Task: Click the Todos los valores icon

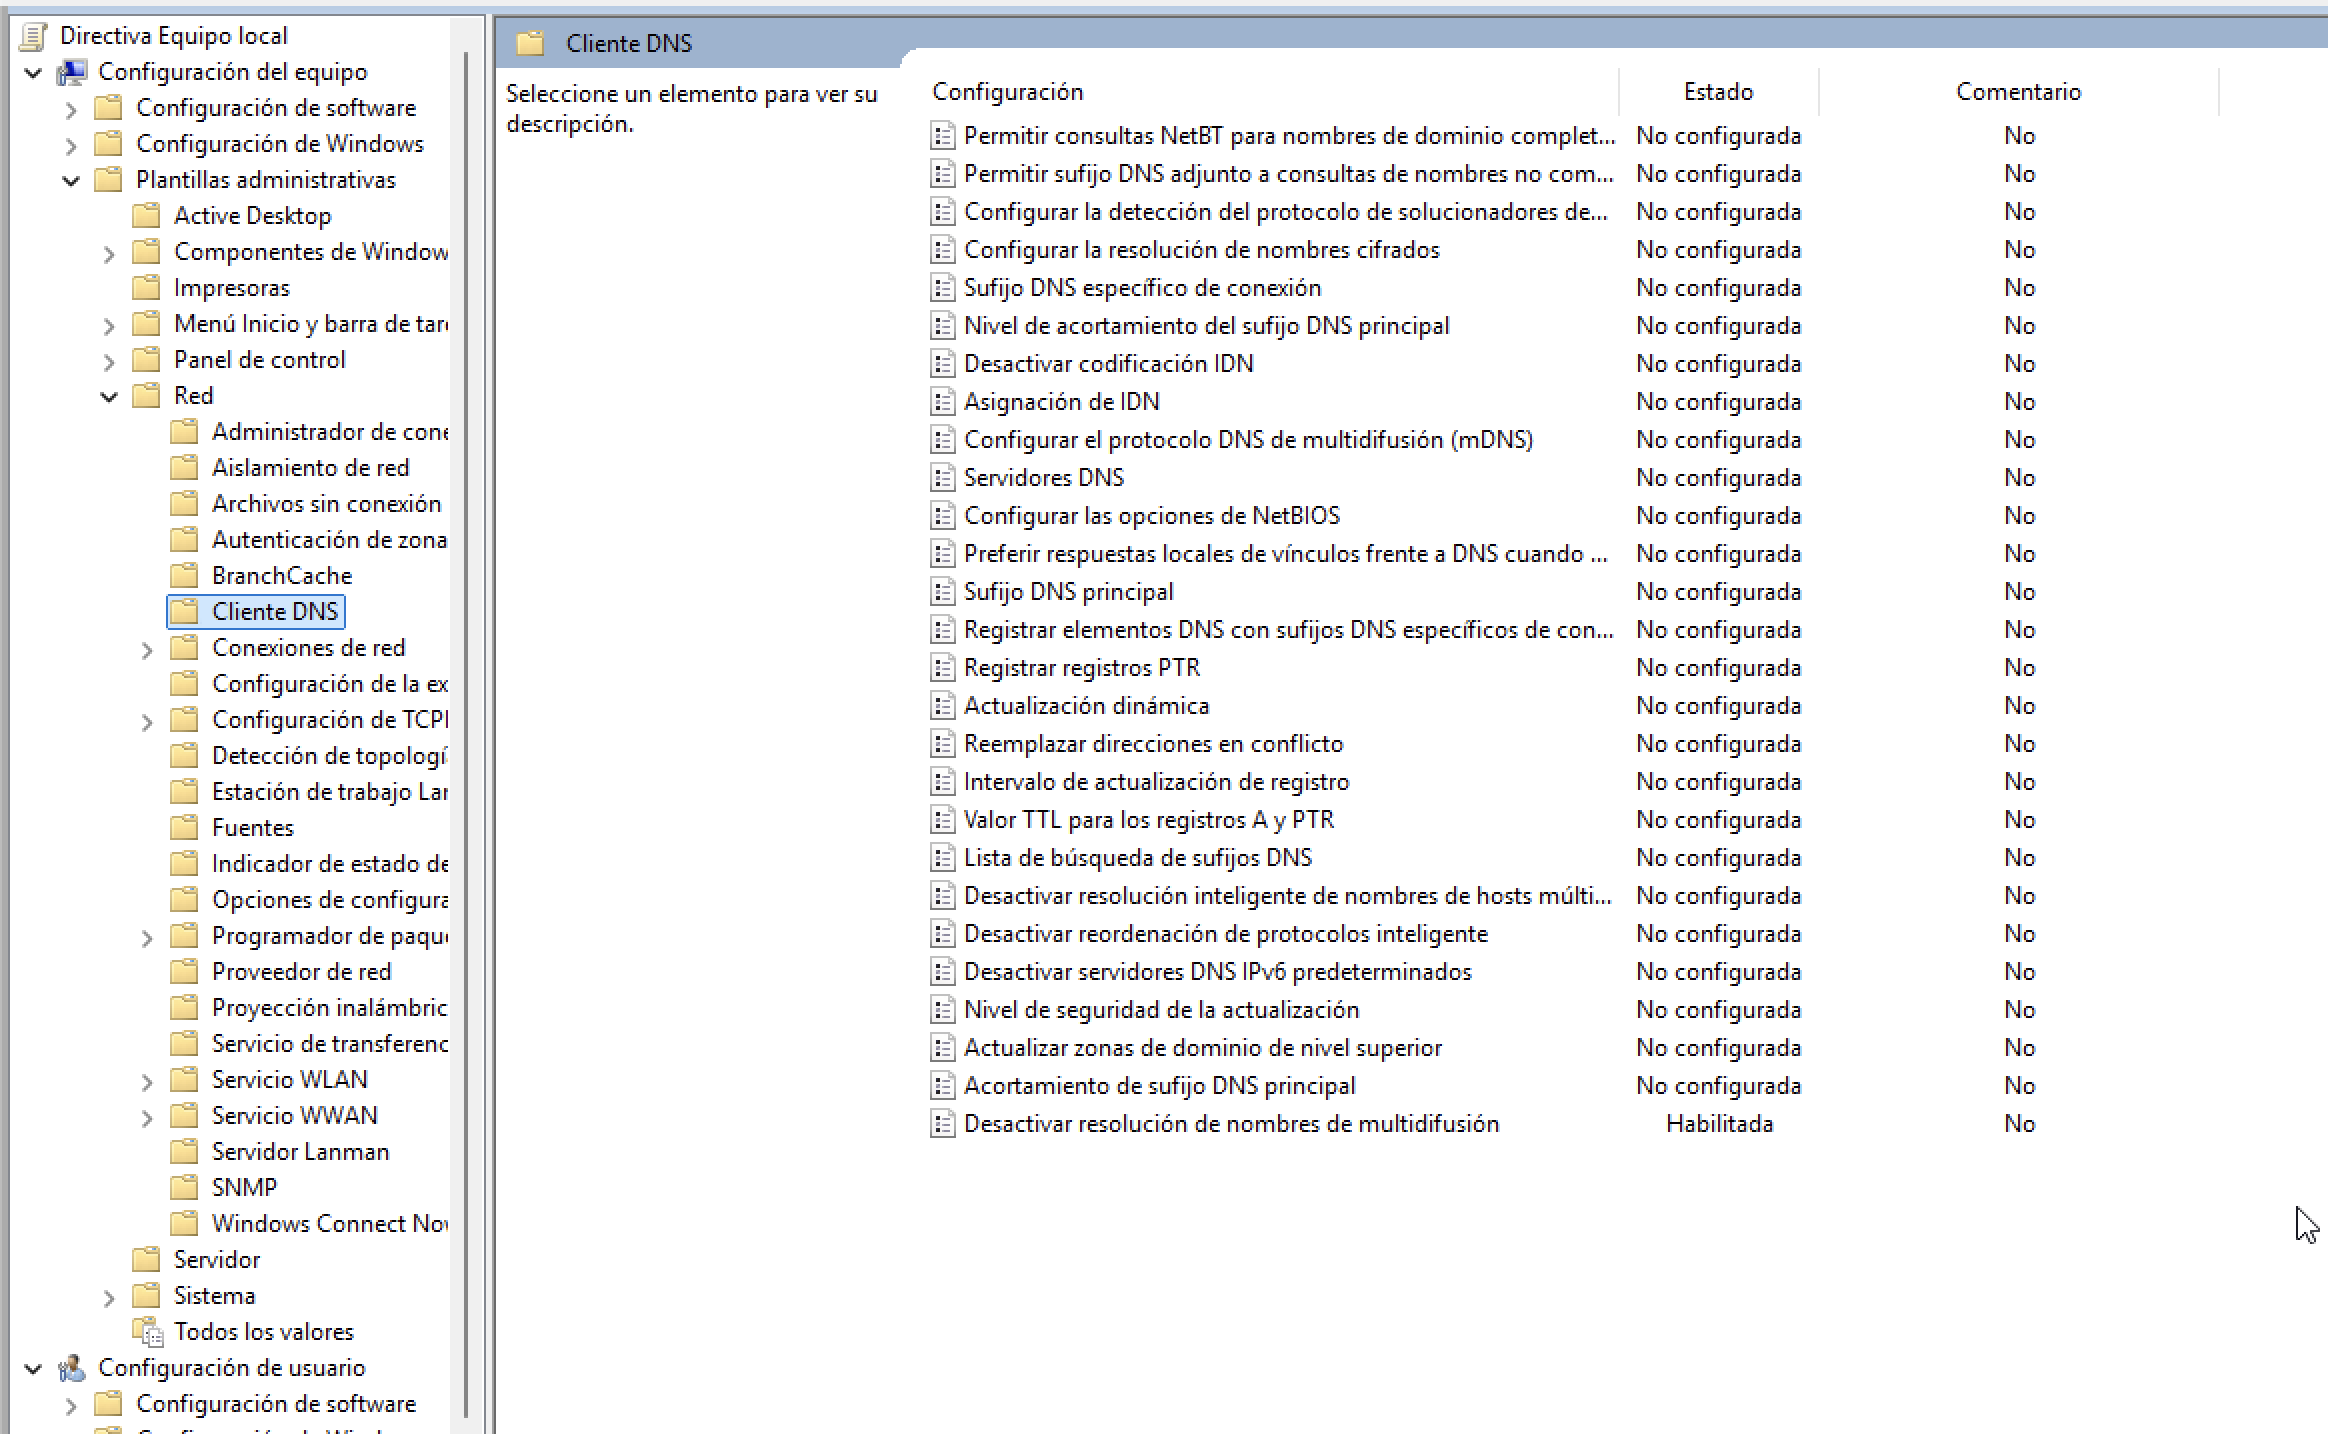Action: point(147,1332)
